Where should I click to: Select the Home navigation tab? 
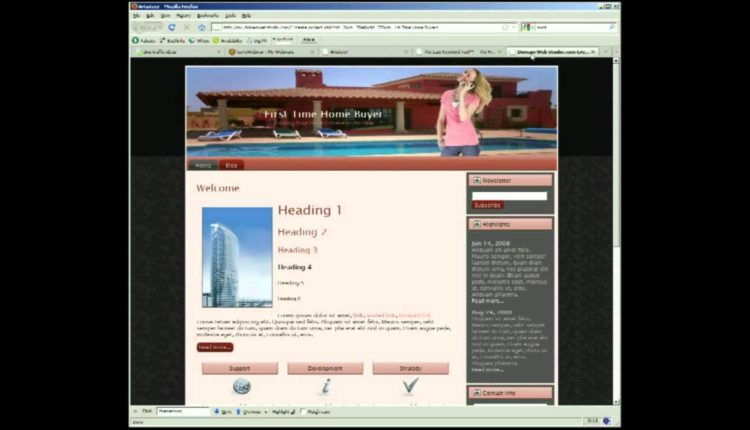click(203, 165)
